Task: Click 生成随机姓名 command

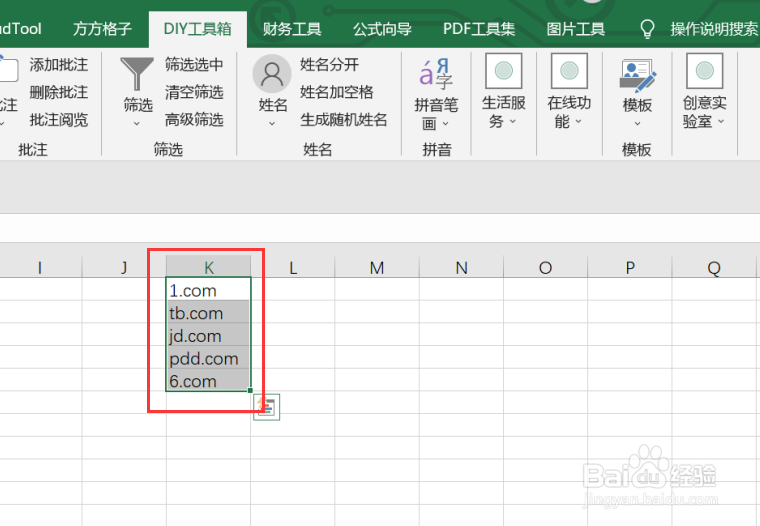Action: coord(344,119)
